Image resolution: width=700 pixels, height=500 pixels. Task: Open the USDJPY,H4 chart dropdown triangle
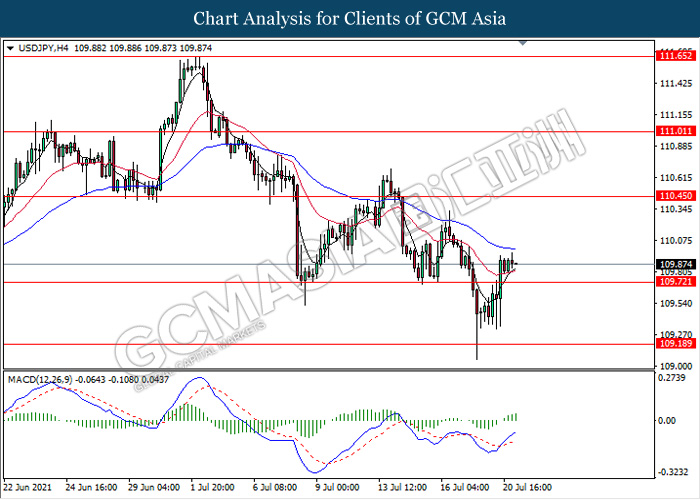click(x=11, y=48)
